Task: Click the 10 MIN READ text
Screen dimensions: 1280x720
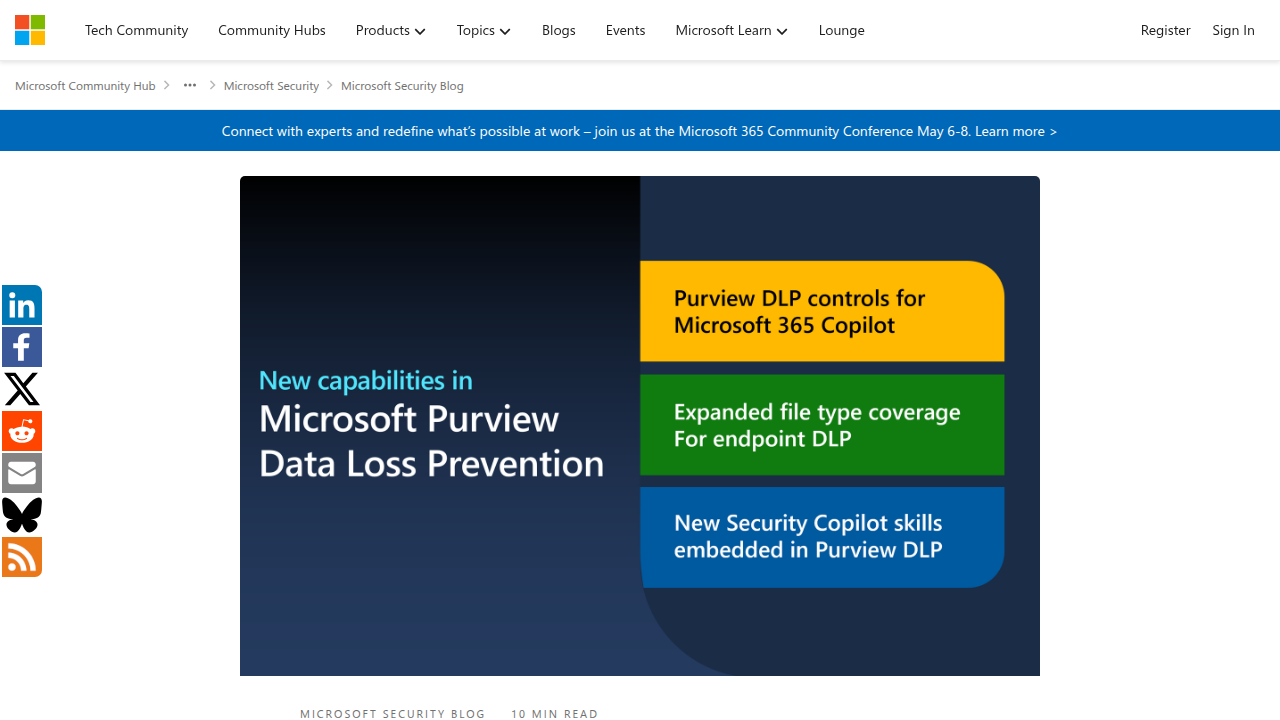Action: pos(555,714)
